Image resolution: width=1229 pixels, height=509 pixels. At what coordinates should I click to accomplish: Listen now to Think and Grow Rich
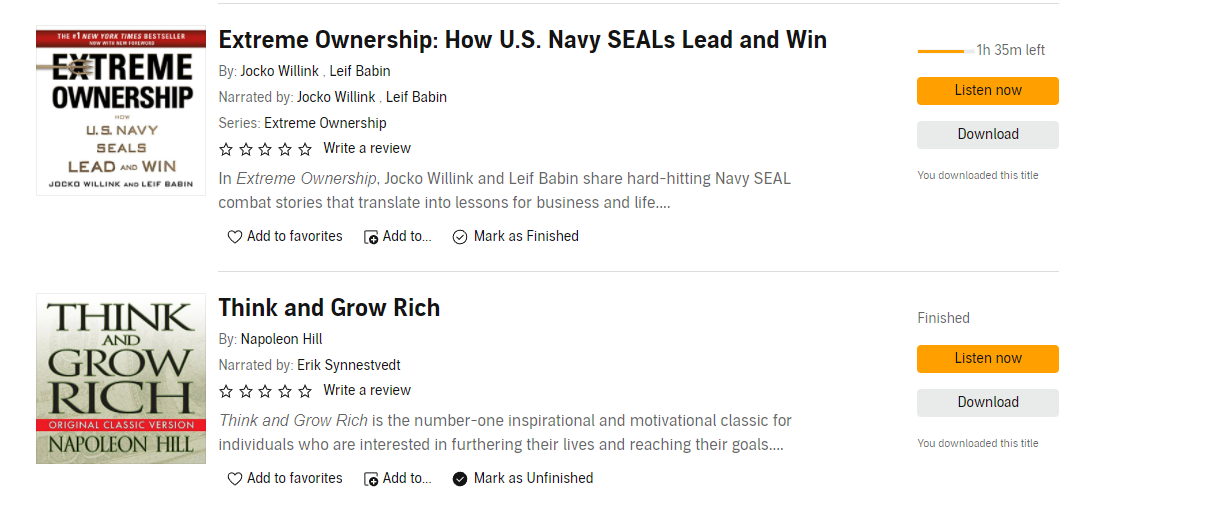point(987,359)
